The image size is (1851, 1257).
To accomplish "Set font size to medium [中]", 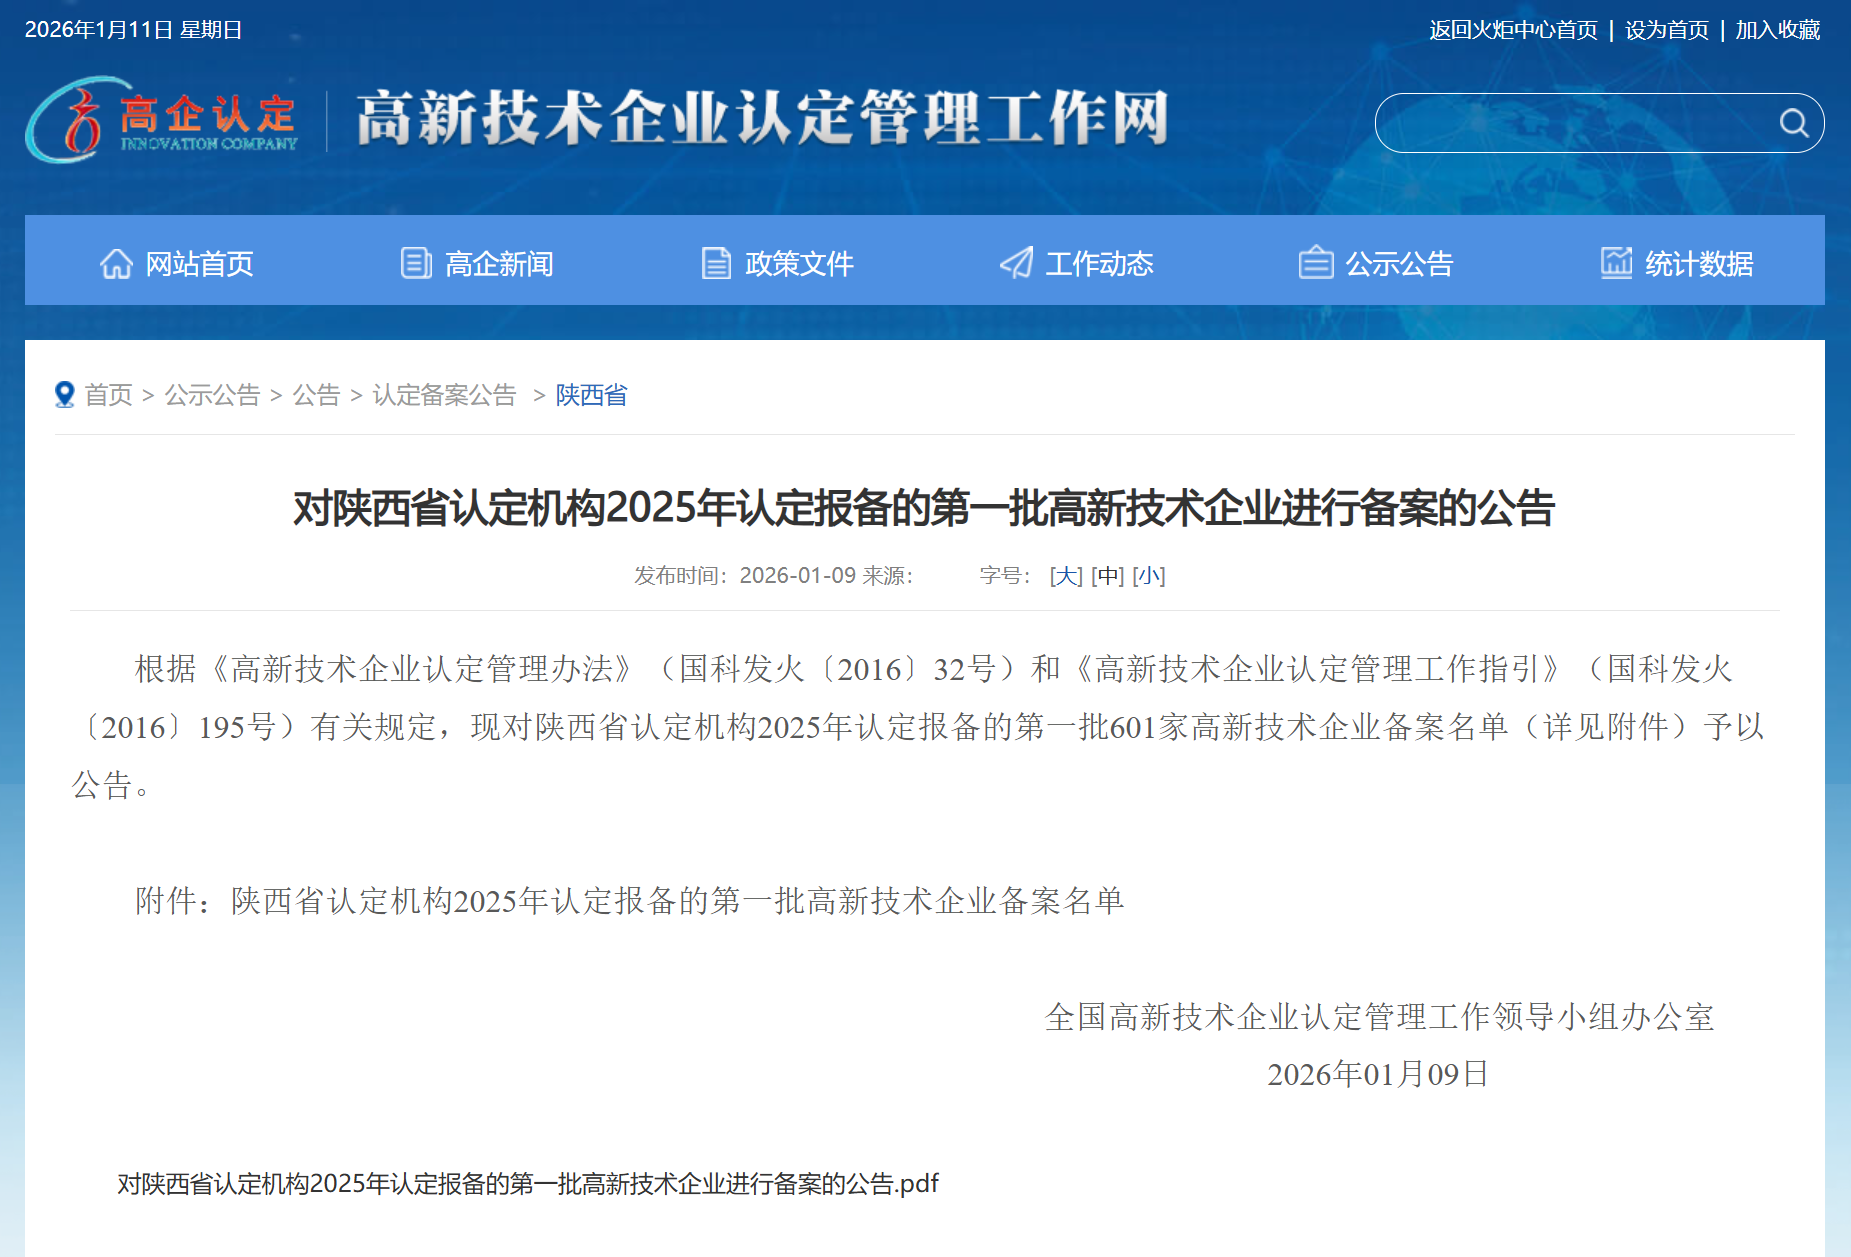I will pyautogui.click(x=1107, y=576).
